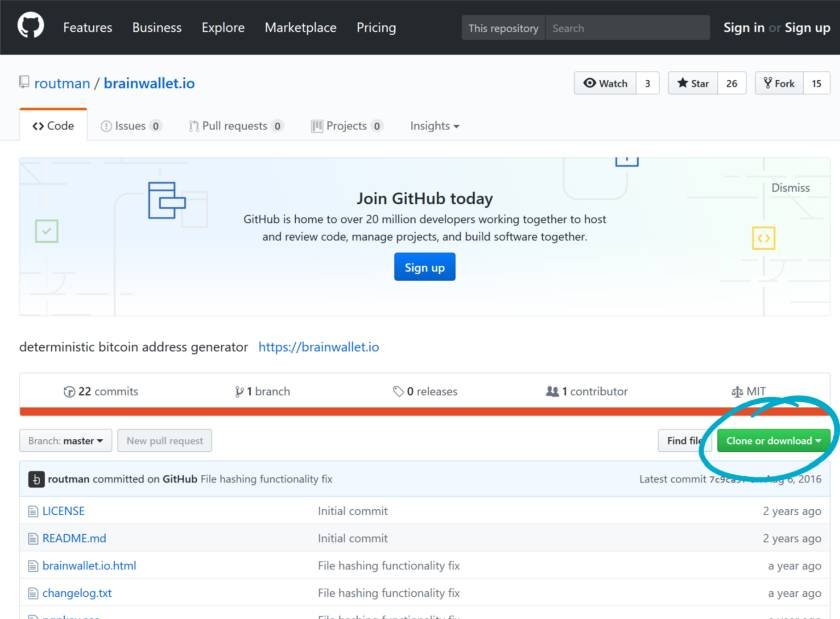Click the routman committer avatar icon
This screenshot has height=619, width=840.
(x=36, y=479)
